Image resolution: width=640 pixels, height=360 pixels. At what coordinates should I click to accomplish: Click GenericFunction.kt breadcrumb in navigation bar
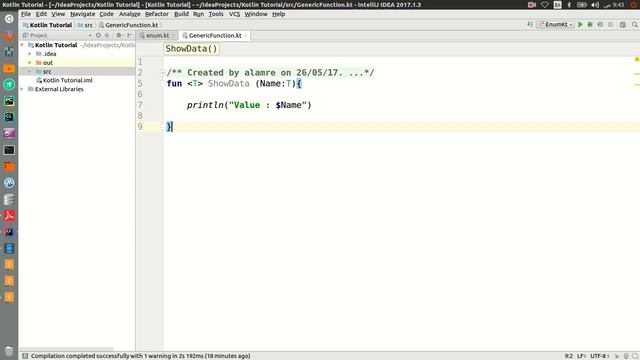129,25
